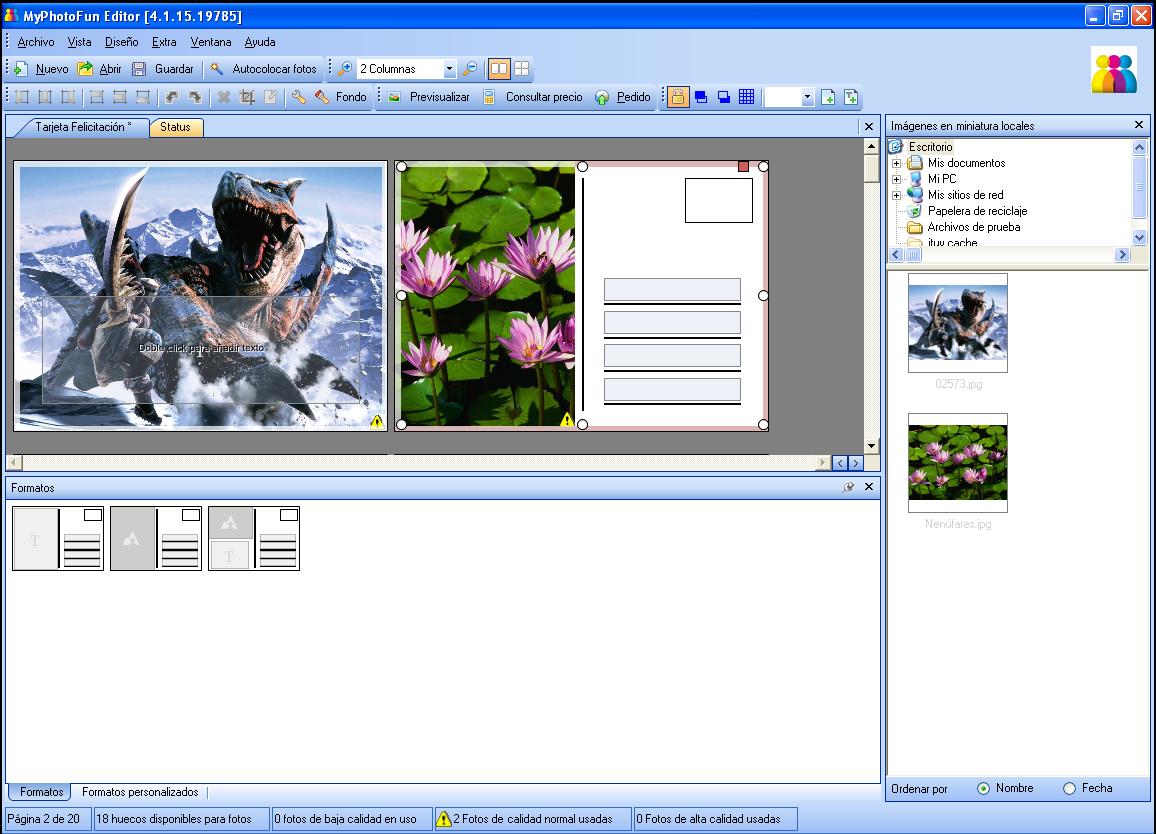The image size is (1156, 834).
Task: Click the first alignment icon in the editing toolbar
Action: 22,97
